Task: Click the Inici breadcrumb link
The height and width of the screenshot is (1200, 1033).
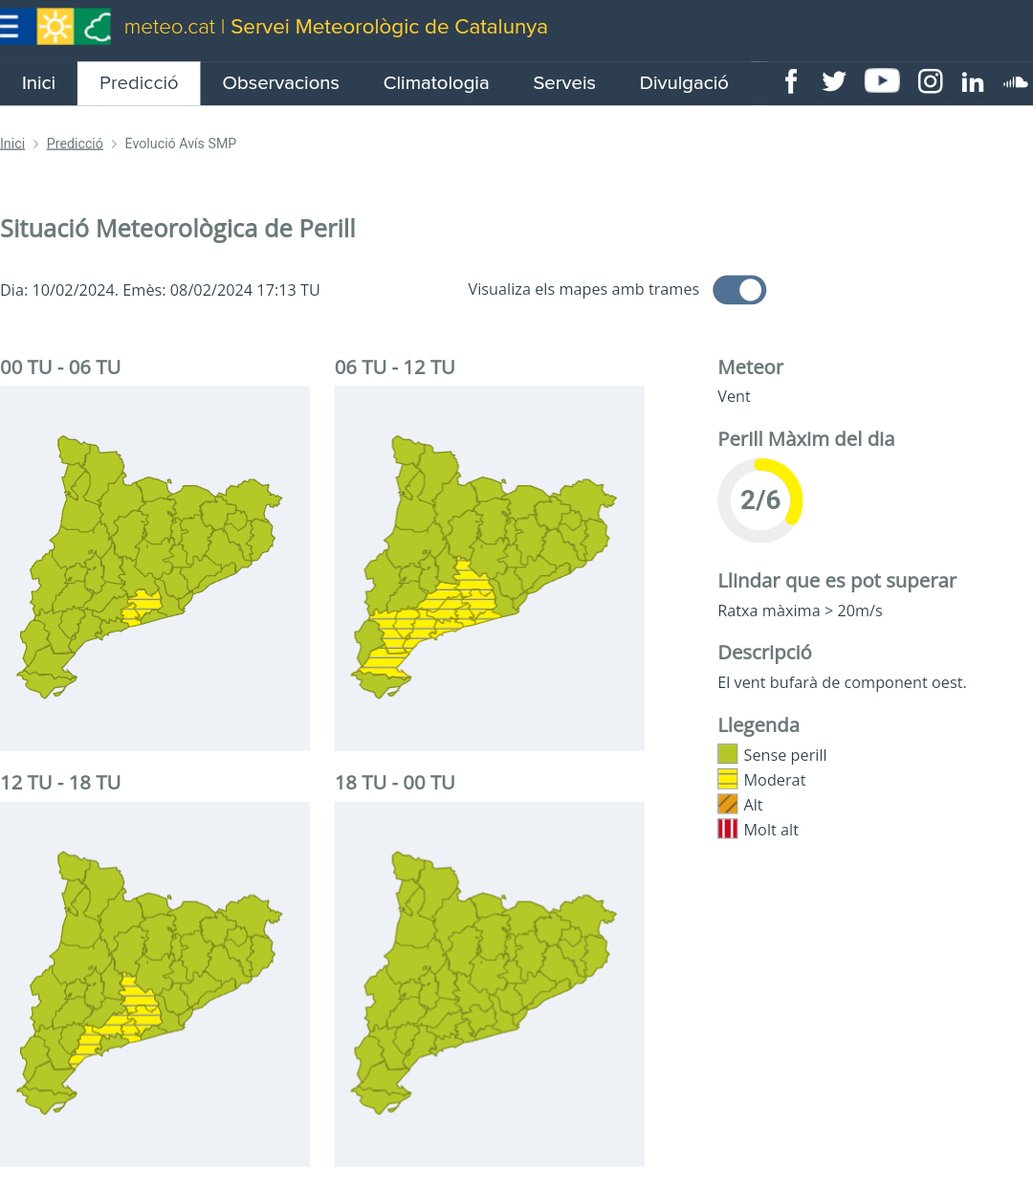Action: coord(12,144)
